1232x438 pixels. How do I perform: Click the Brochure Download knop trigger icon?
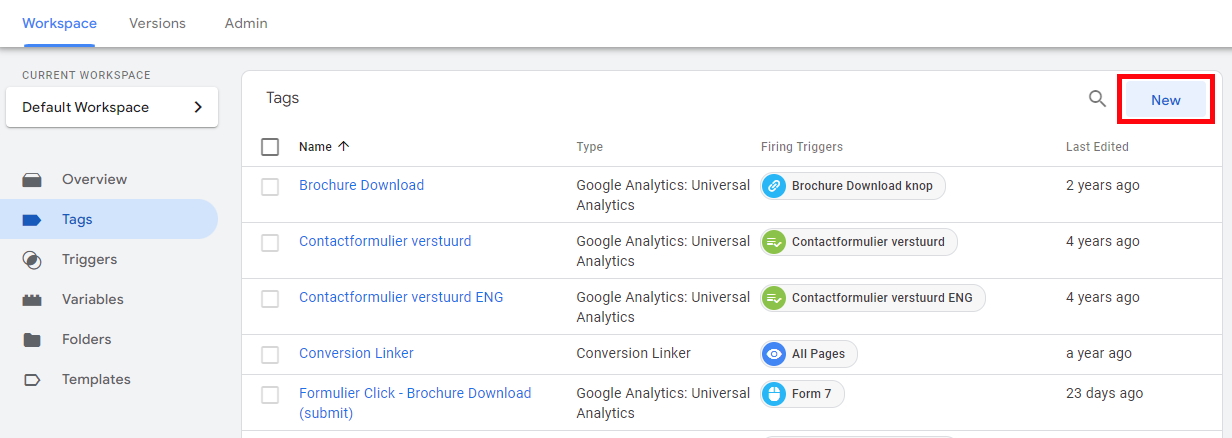[x=773, y=186]
